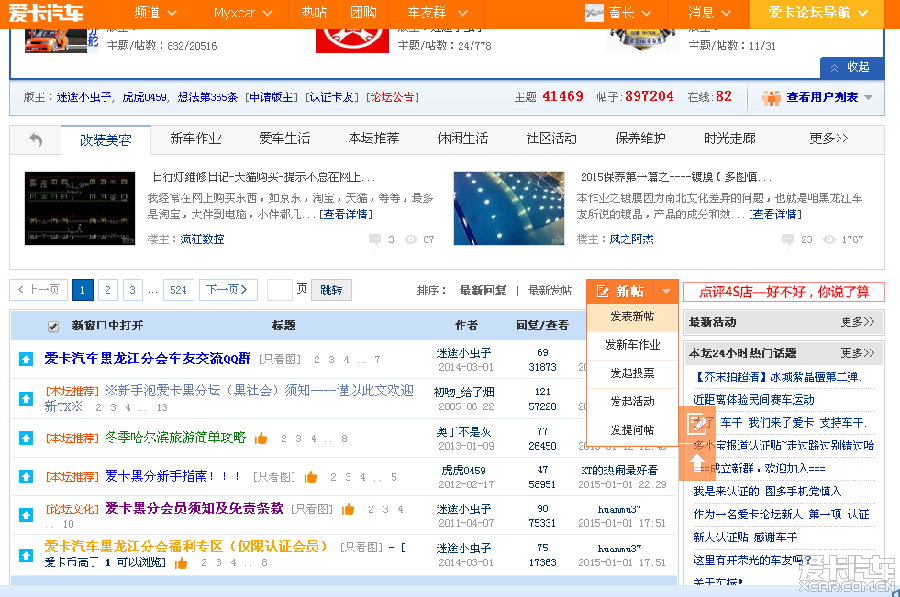Click the floating orange write-post icon
This screenshot has height=597, width=900.
(x=697, y=424)
